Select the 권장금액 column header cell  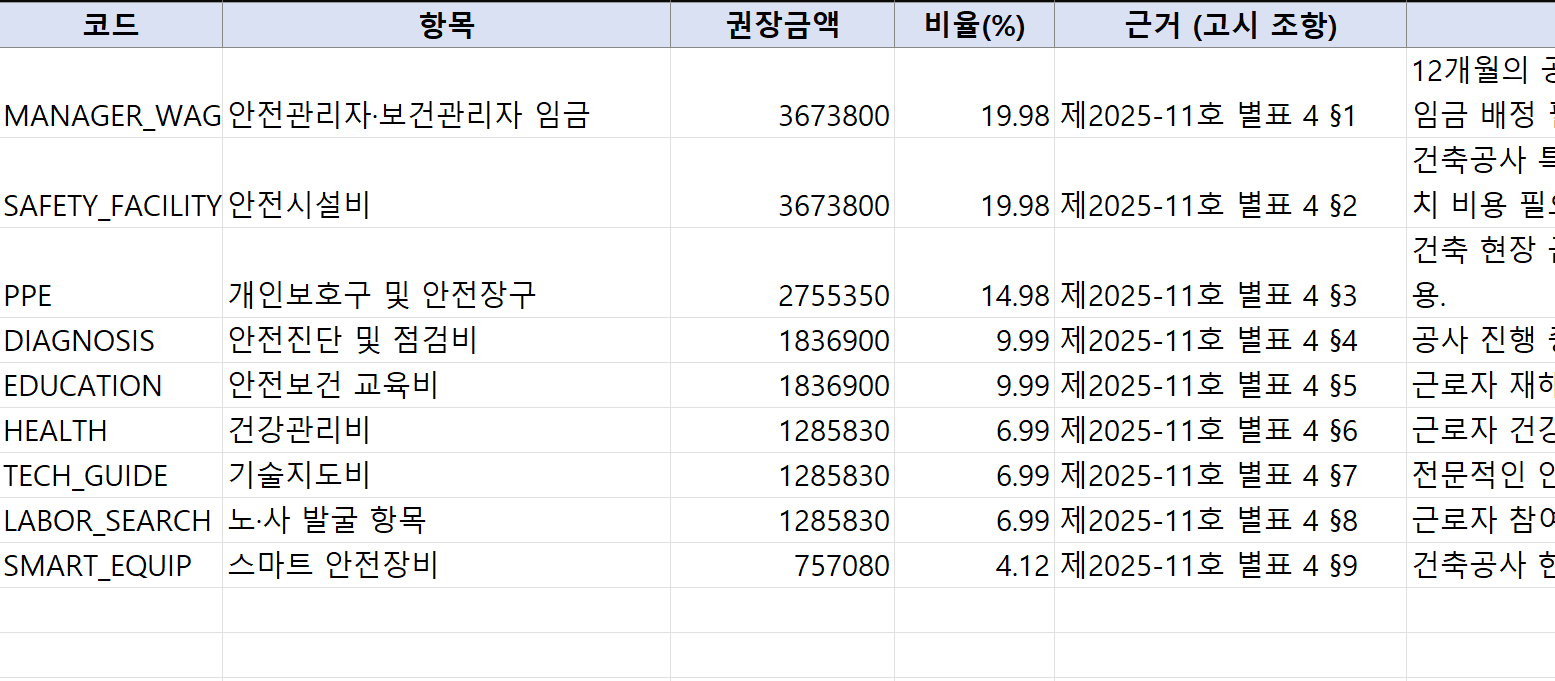point(782,25)
